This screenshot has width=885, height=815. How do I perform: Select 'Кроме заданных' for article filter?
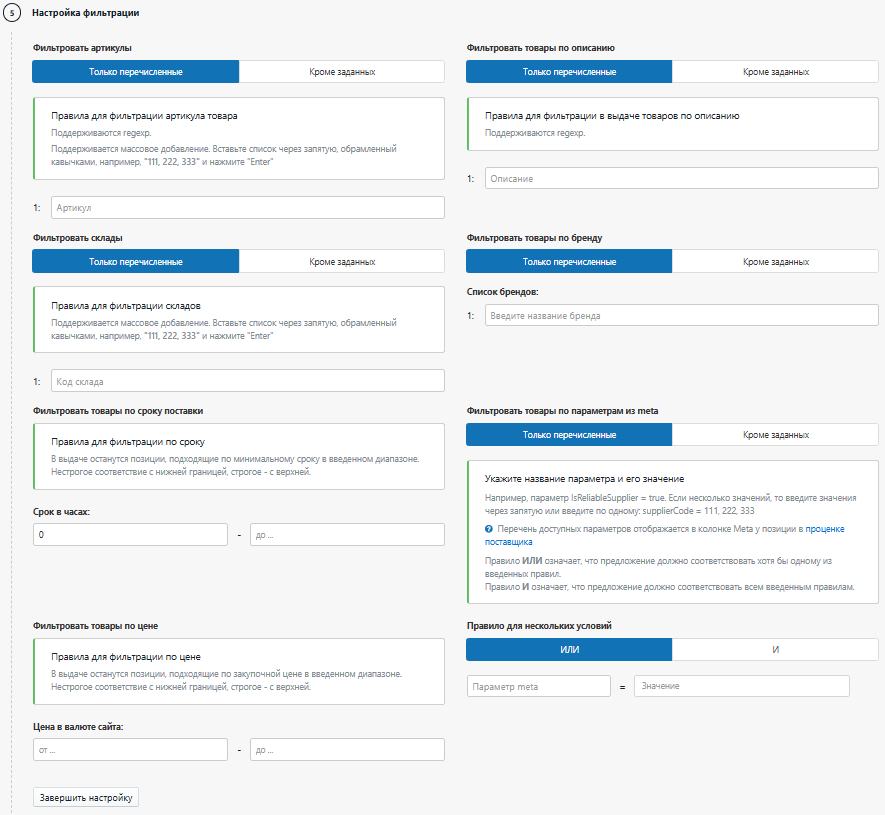pyautogui.click(x=342, y=72)
